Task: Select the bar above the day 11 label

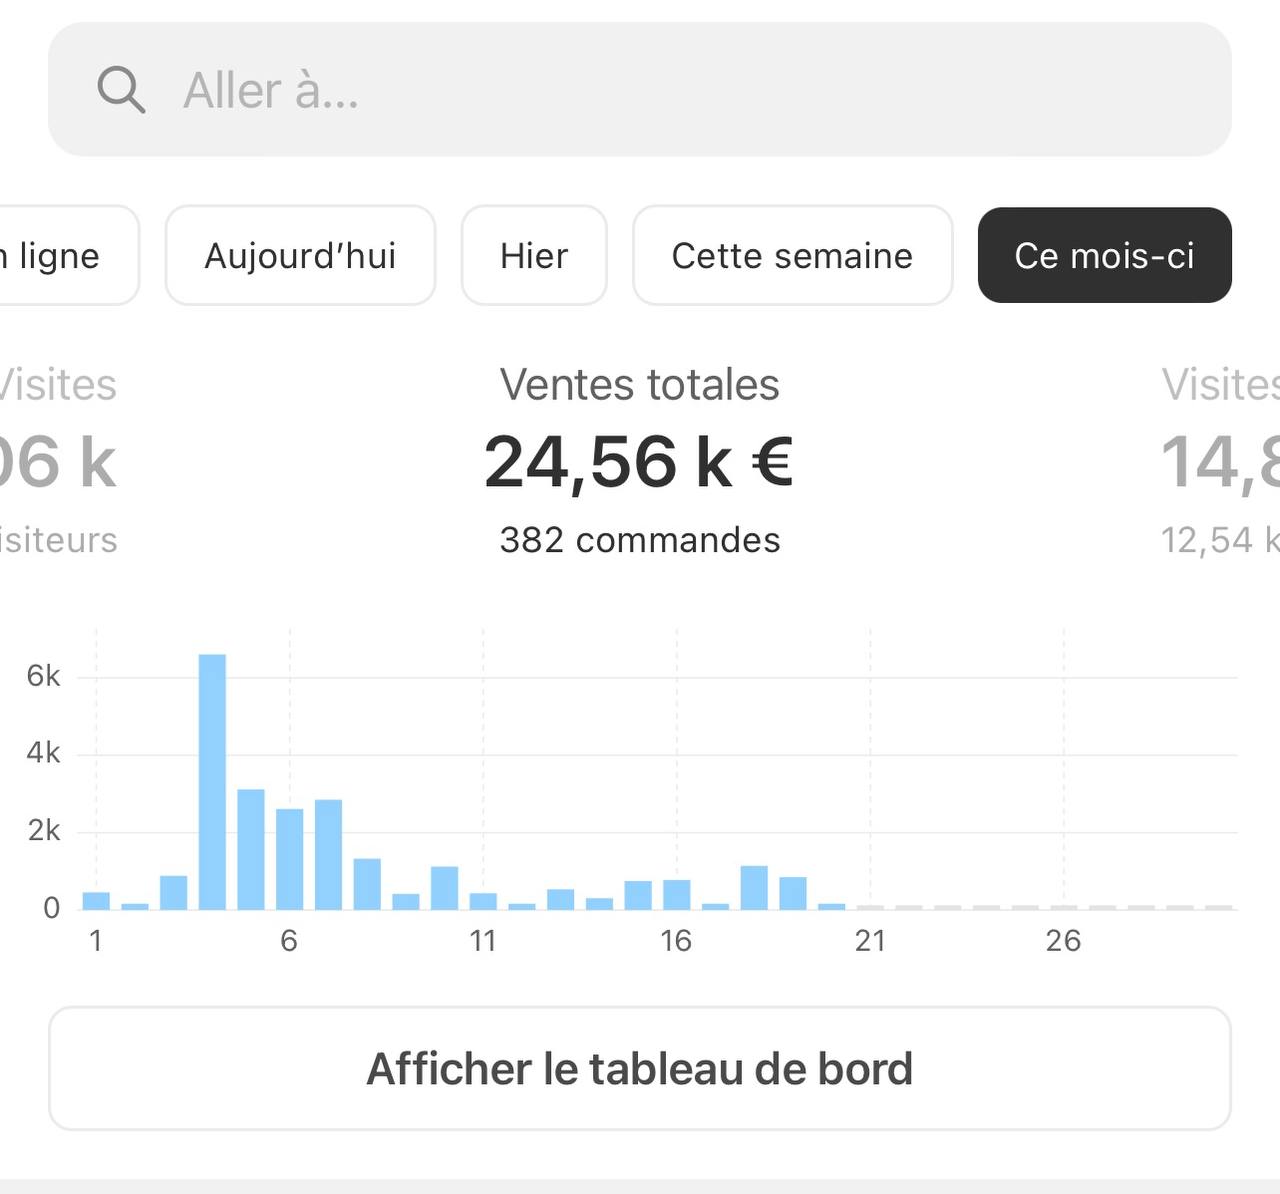Action: coord(483,900)
